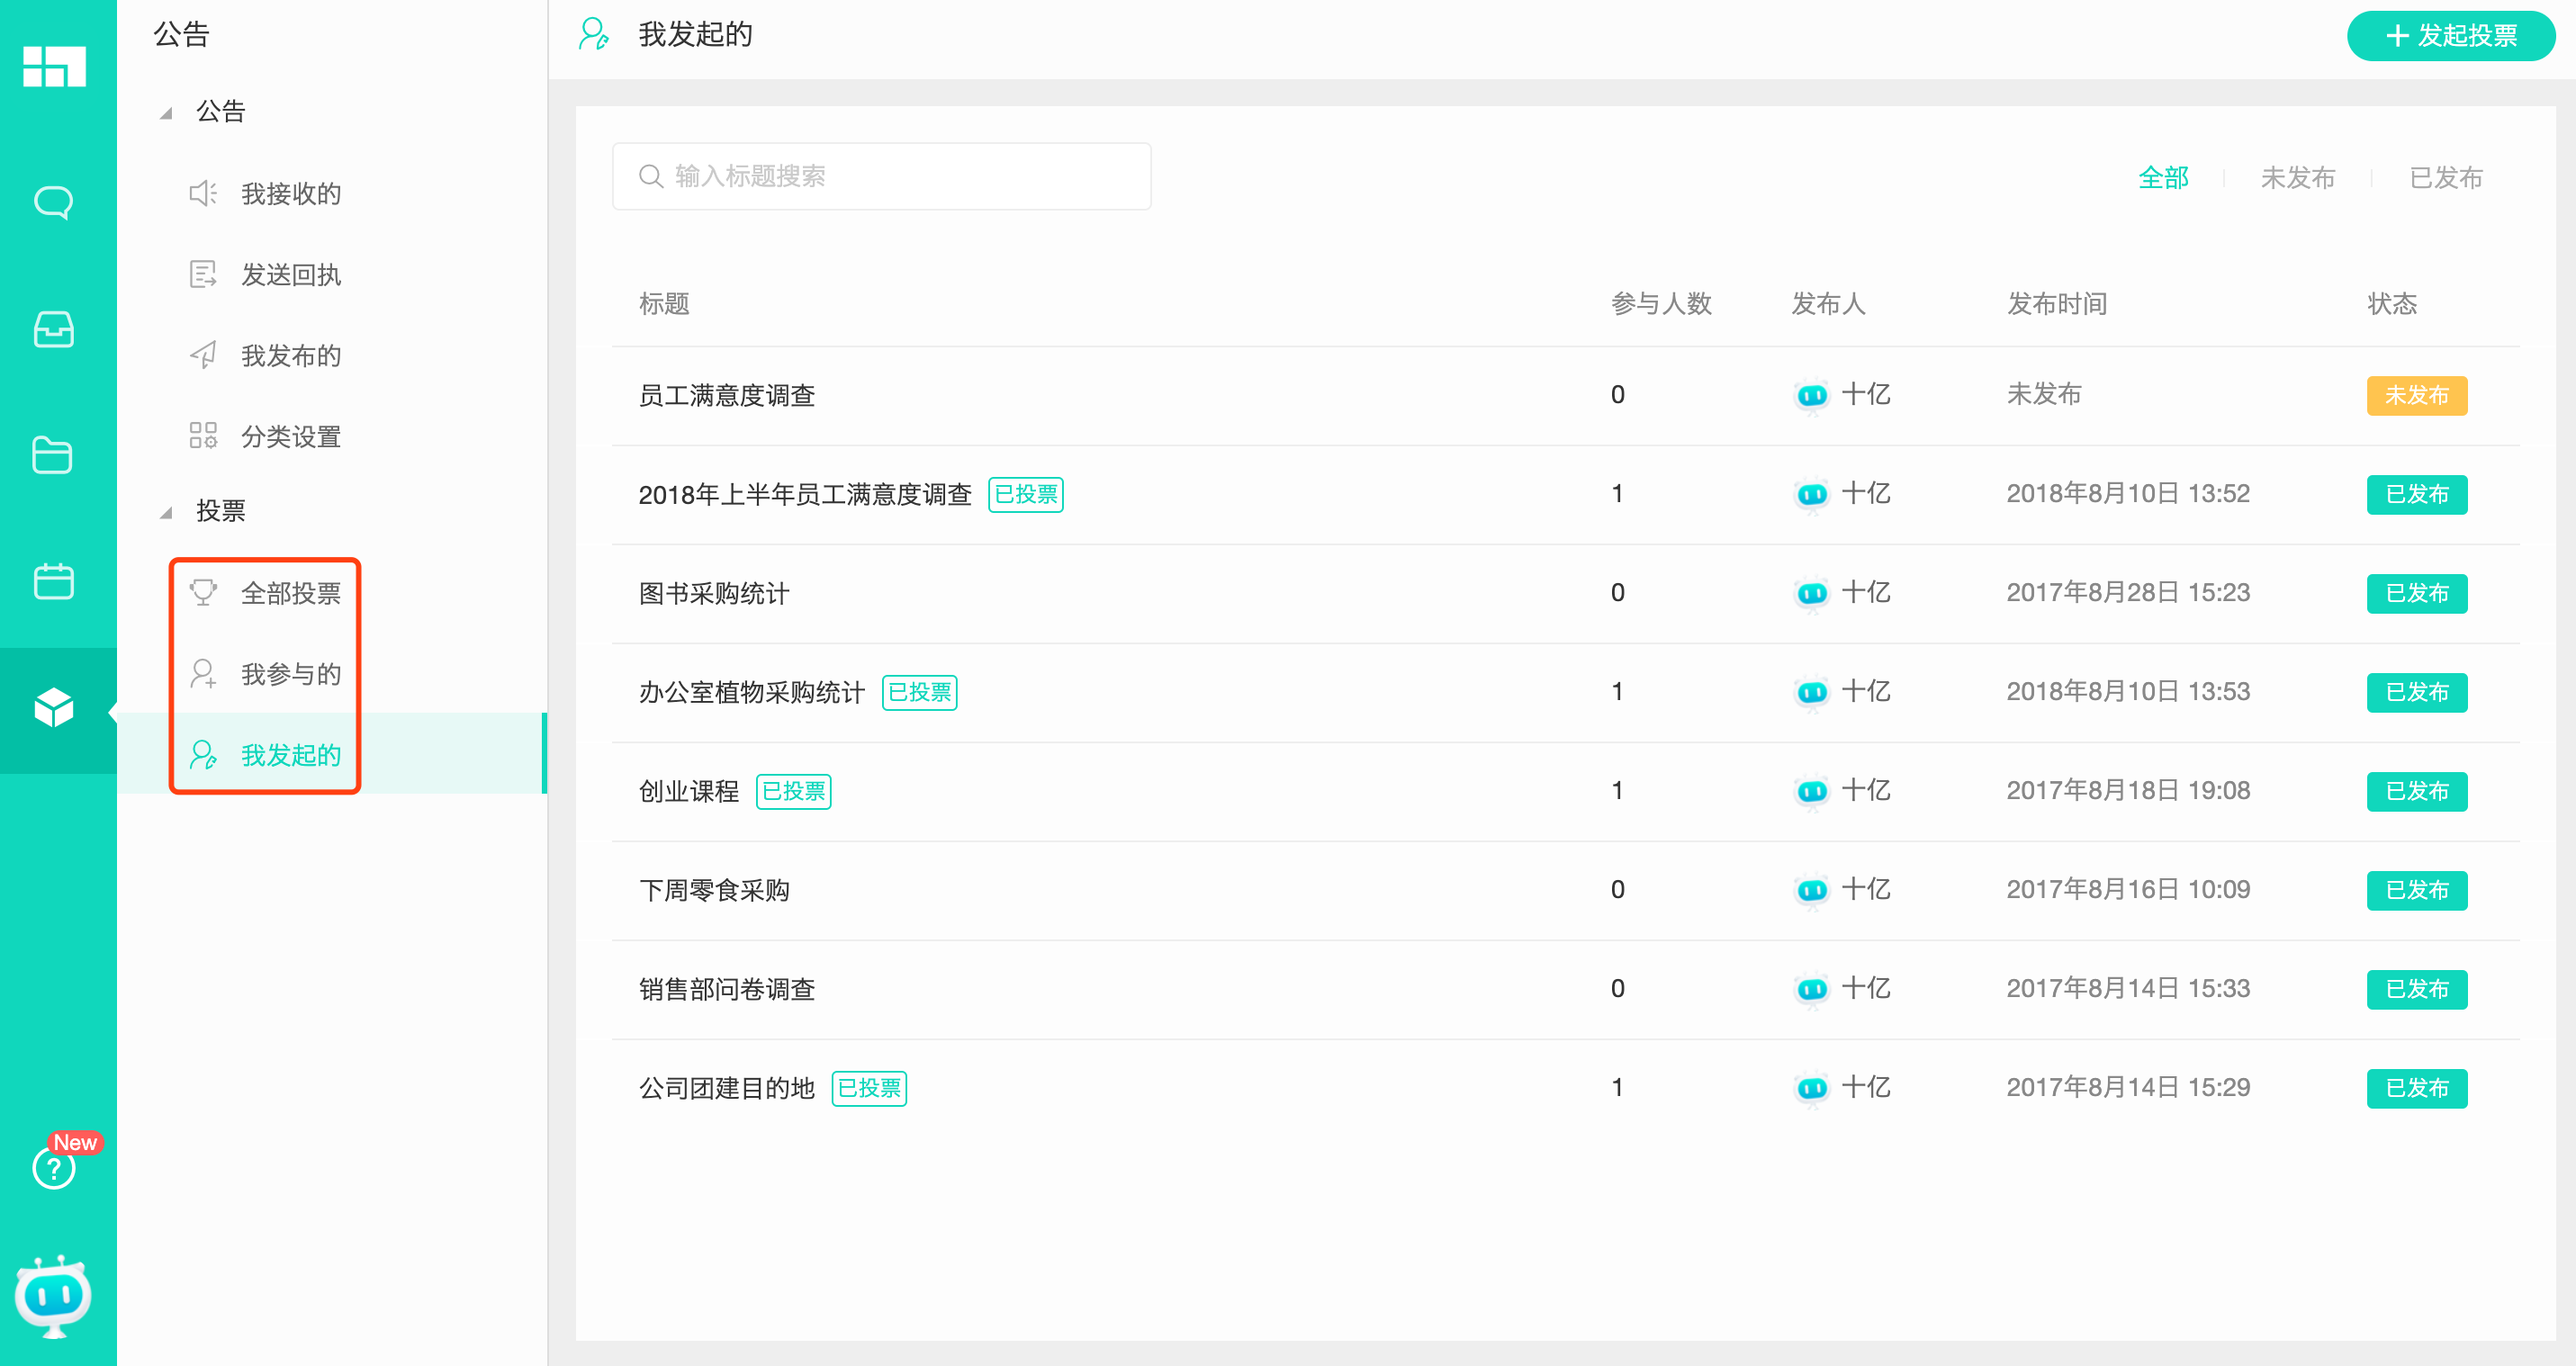This screenshot has width=2576, height=1366.
Task: Open the chat/messages icon in the far-left sidebar
Action: [x=54, y=202]
